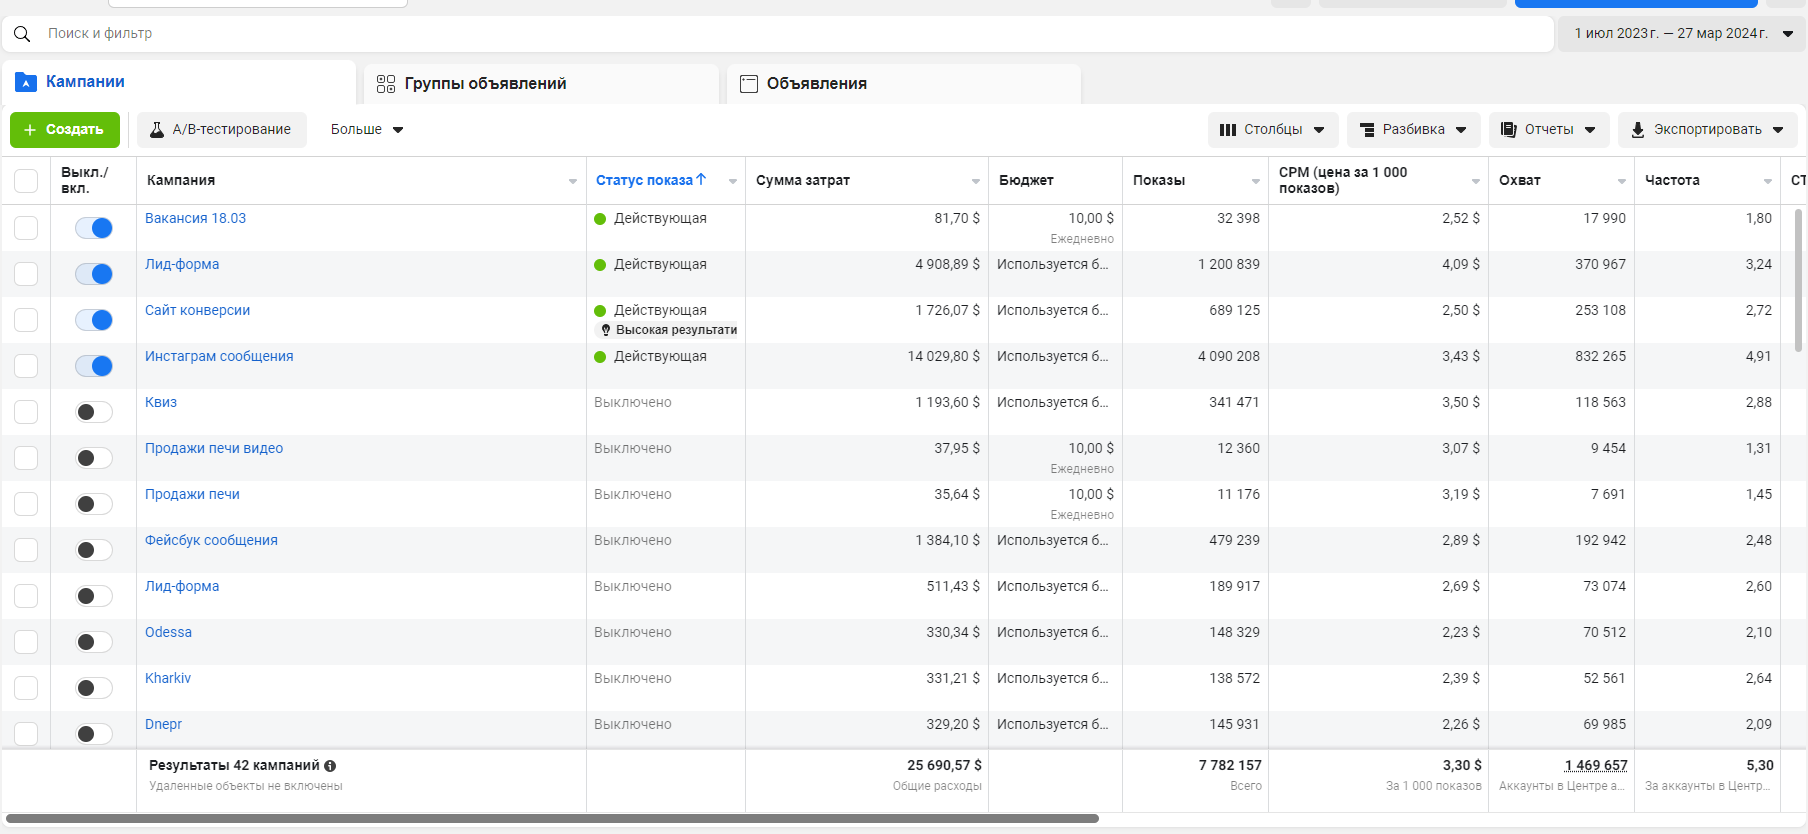Disable the 'Сайт конверсии' campaign toggle
Viewport: 1808px width, 834px height.
(x=94, y=320)
